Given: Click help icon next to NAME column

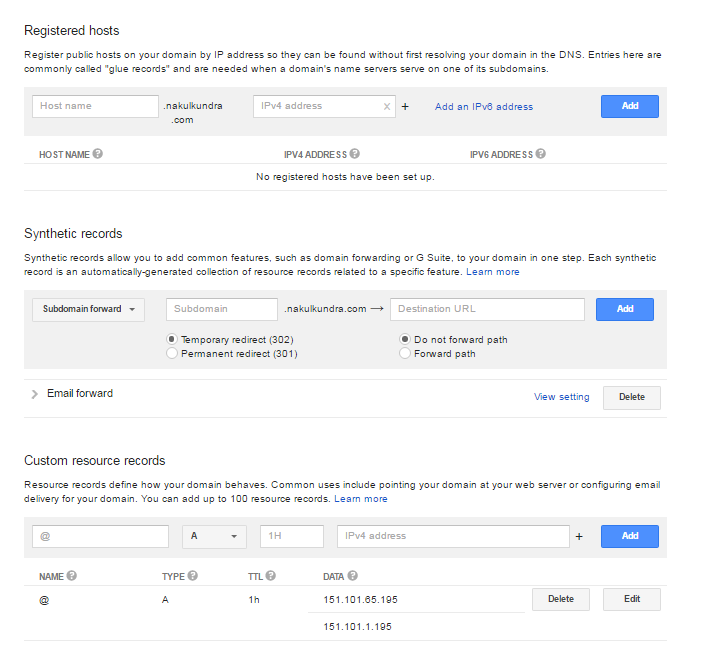Looking at the screenshot, I should (x=72, y=576).
